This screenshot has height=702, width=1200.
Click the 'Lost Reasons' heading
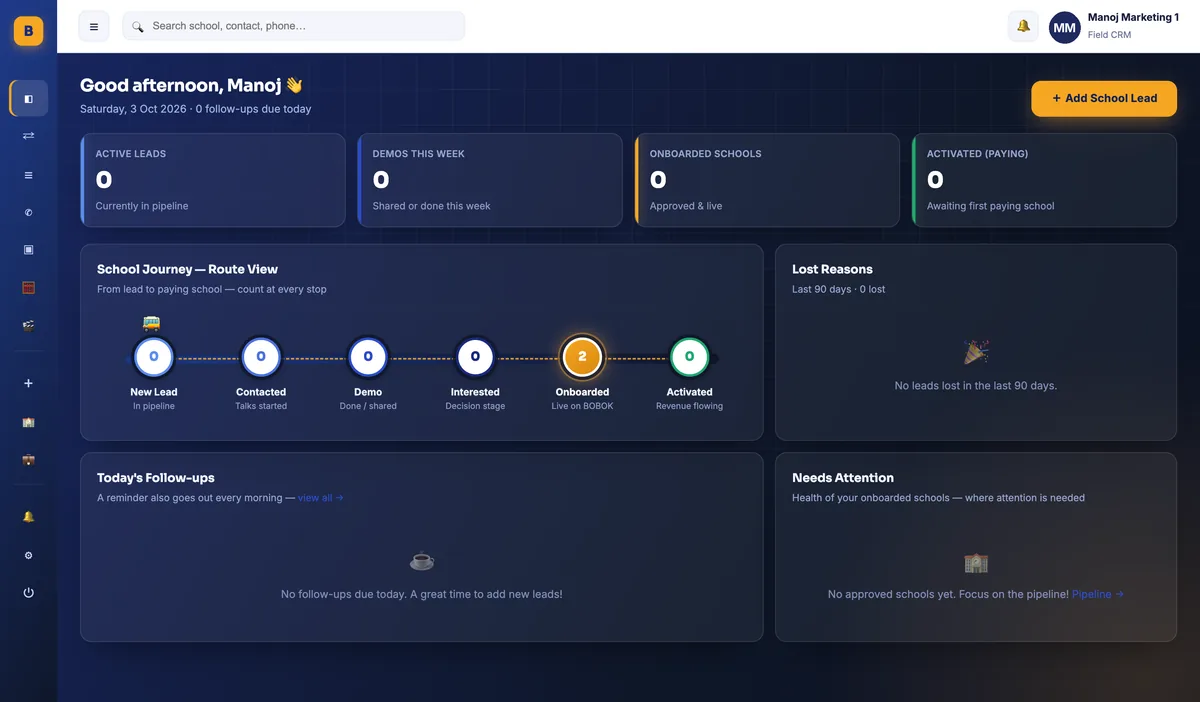click(x=832, y=269)
